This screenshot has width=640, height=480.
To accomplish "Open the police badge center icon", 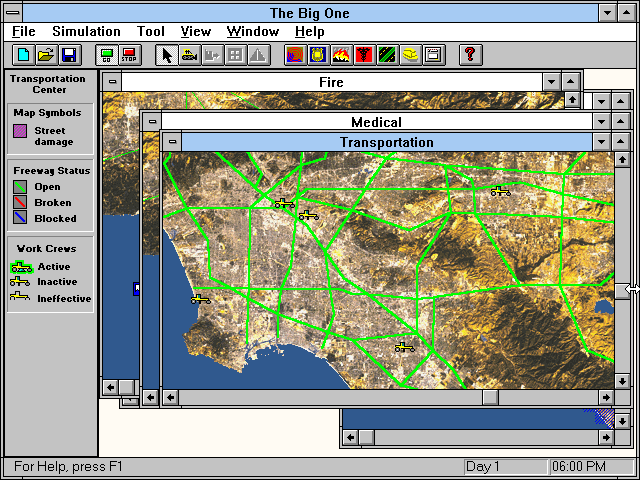I will click(x=318, y=55).
